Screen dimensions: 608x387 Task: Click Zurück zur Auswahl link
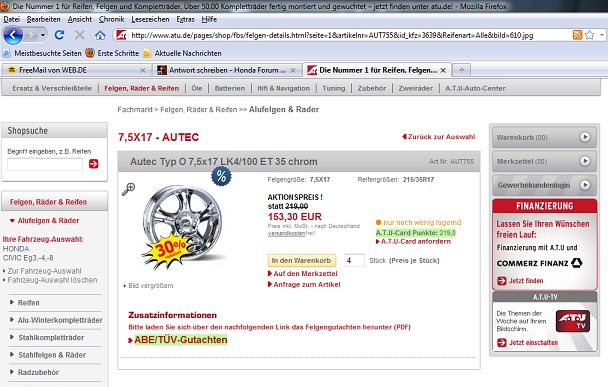(x=439, y=136)
